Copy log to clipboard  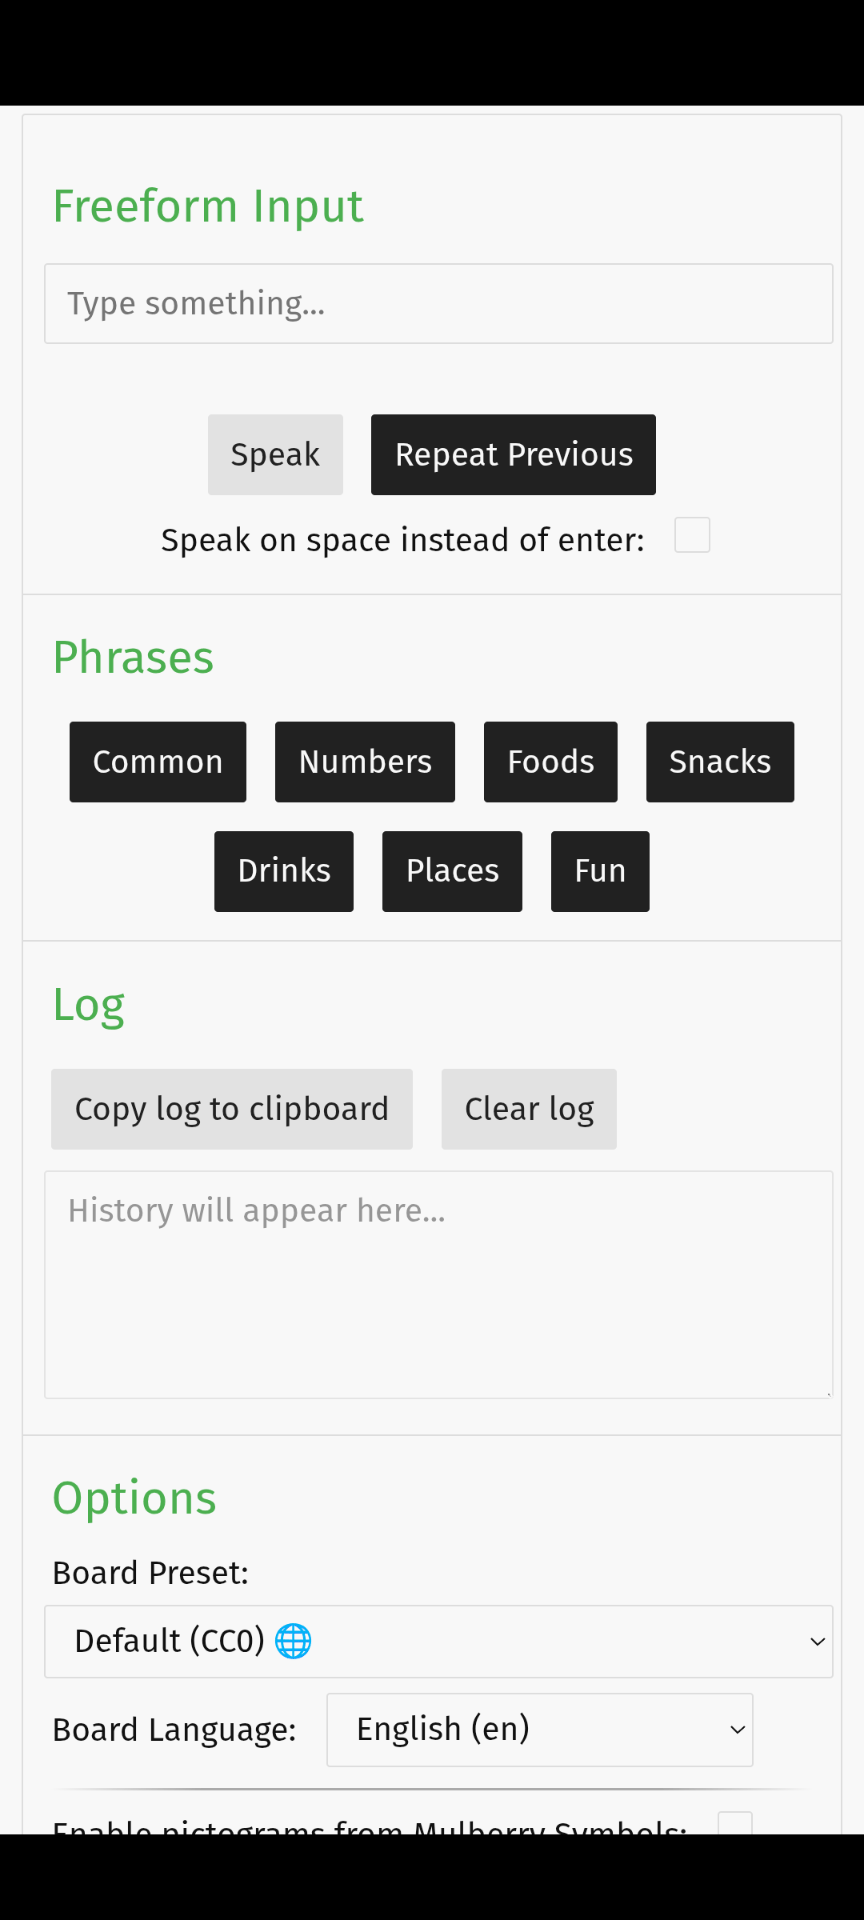(x=232, y=1109)
